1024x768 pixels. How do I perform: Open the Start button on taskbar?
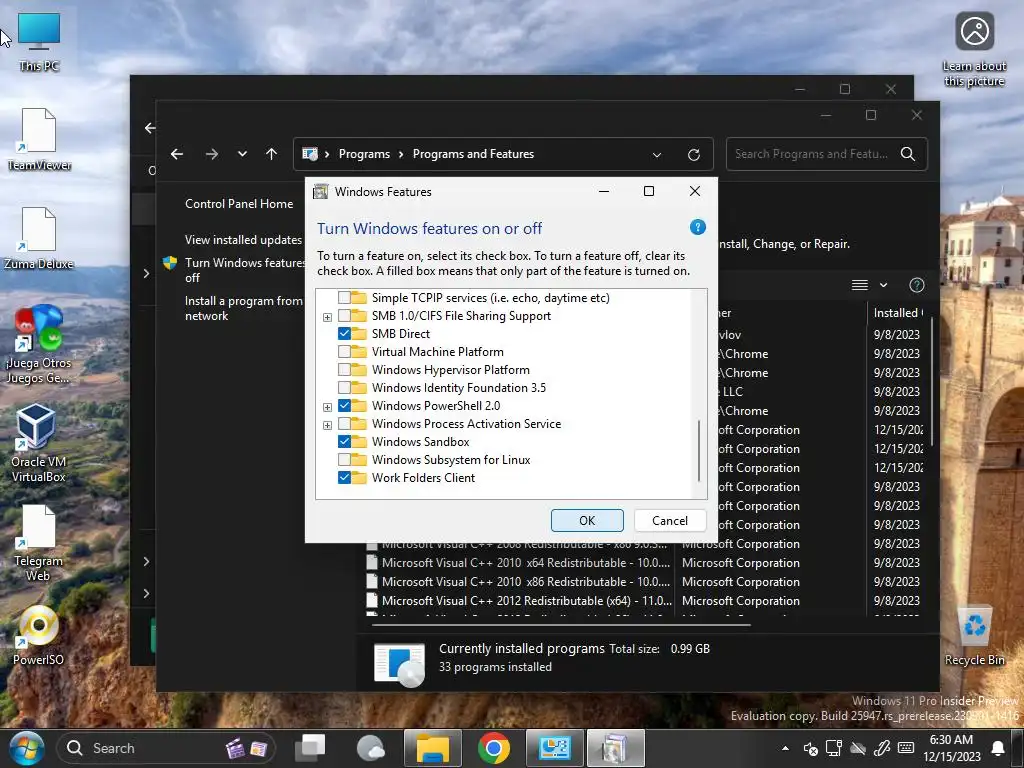(27, 748)
